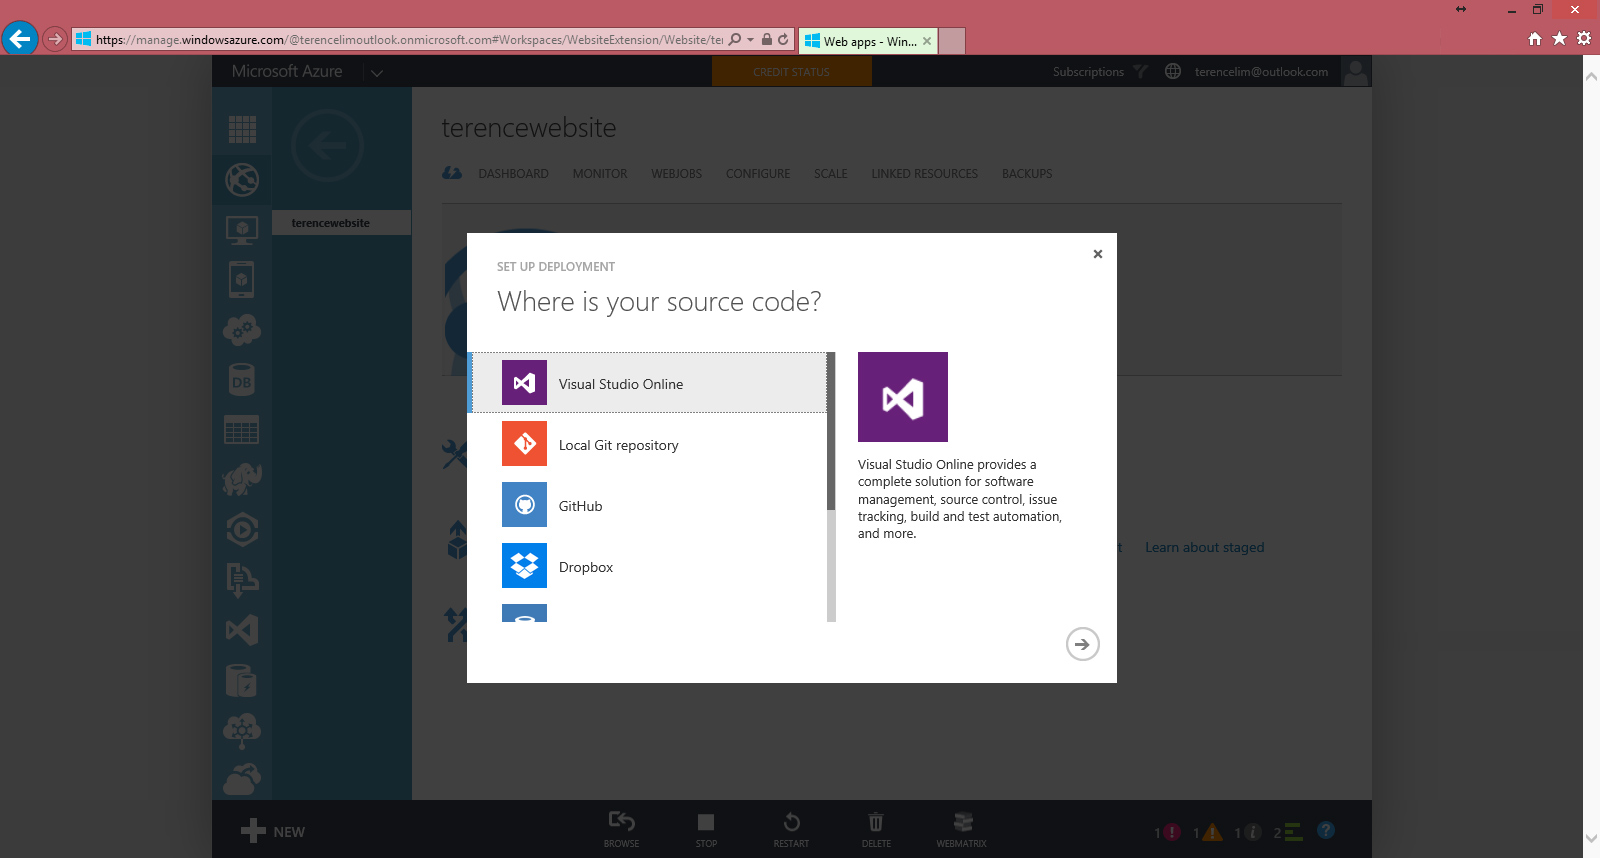Open Media Services icon in sidebar
The image size is (1600, 858).
[242, 530]
